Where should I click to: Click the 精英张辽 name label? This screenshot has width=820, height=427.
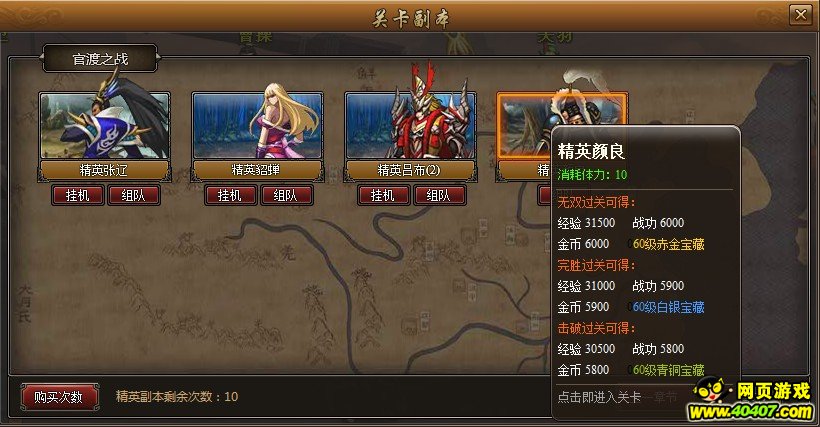point(104,170)
